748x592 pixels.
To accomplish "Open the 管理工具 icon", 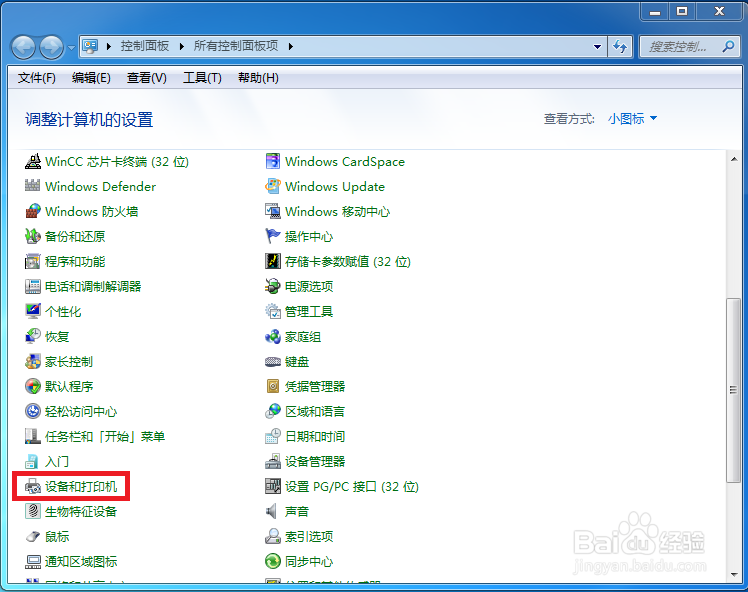I will tap(273, 312).
